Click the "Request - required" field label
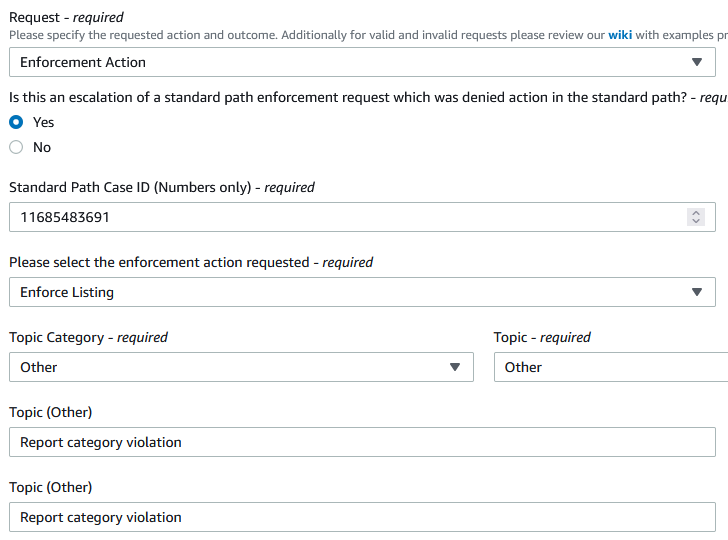 (x=66, y=17)
